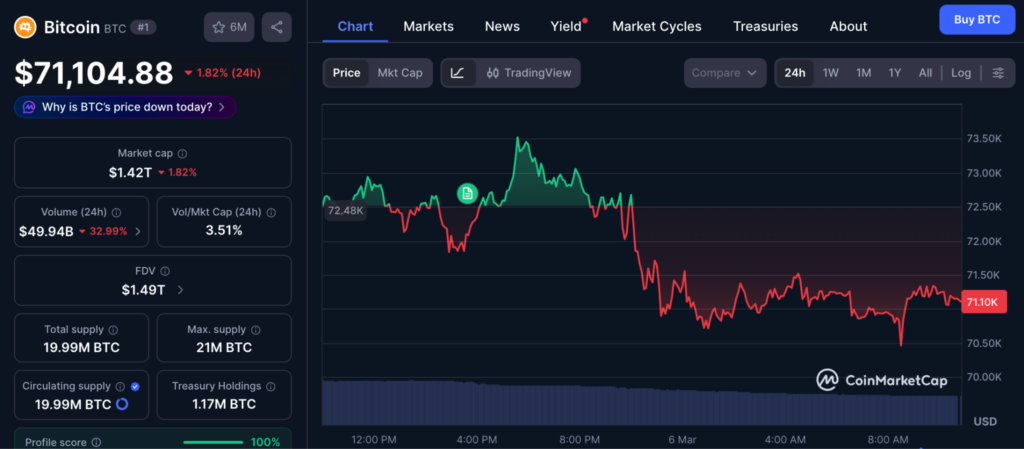Select the 1Y time range

pyautogui.click(x=895, y=73)
